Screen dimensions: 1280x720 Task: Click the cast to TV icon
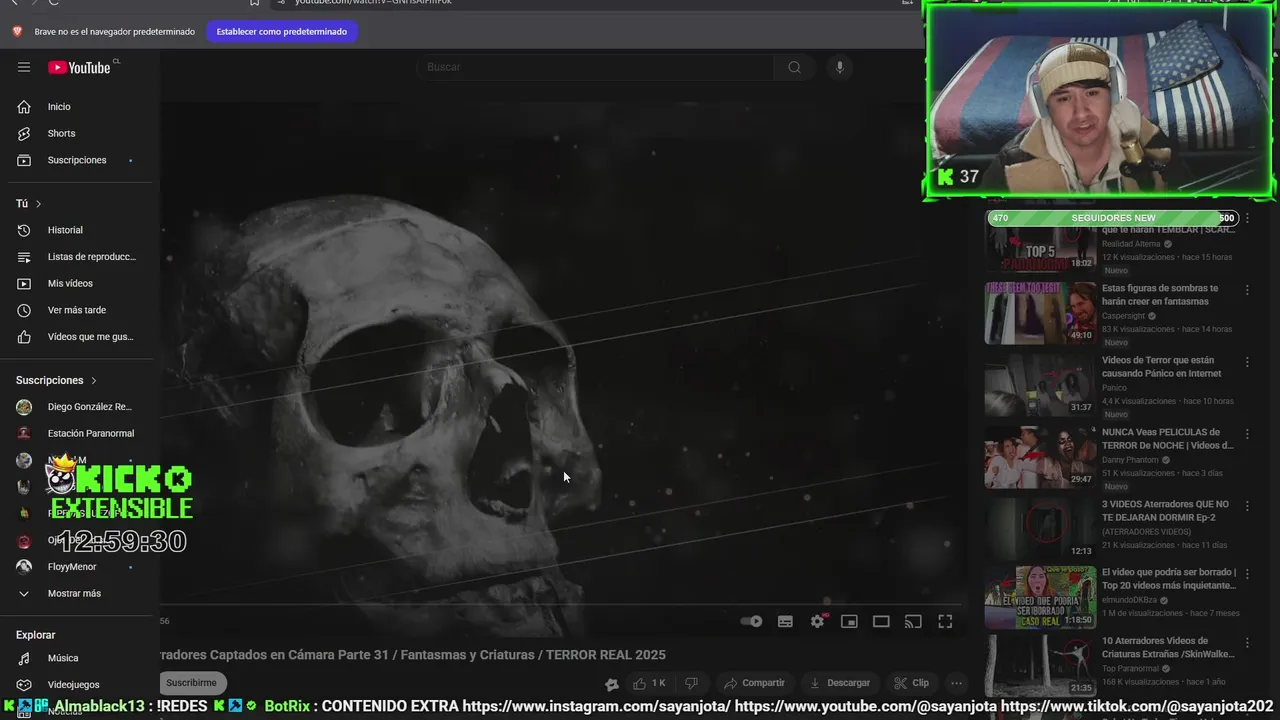(x=913, y=621)
